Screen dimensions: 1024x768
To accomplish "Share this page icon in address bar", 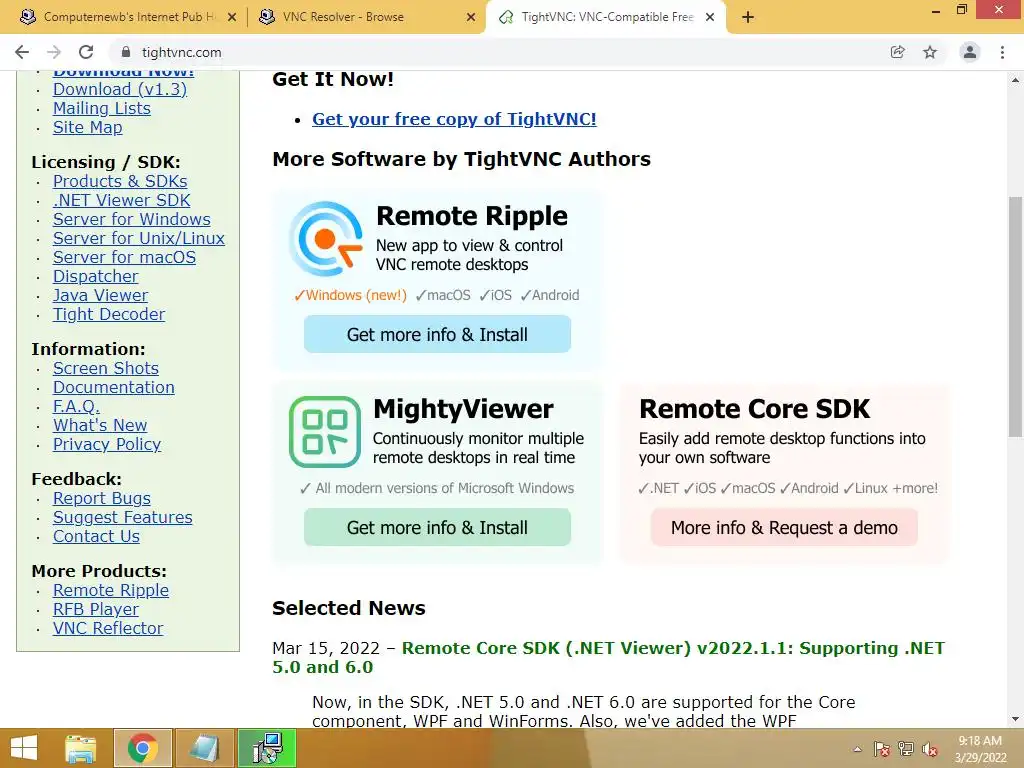I will click(898, 52).
